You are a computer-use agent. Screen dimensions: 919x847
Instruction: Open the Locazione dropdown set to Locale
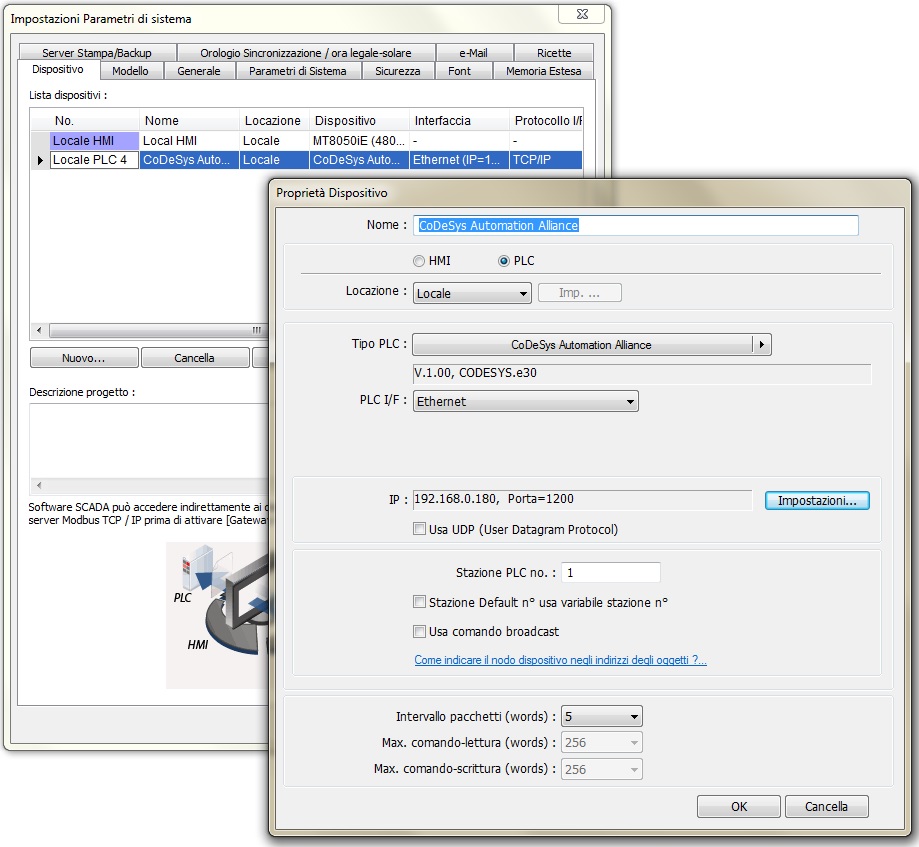pyautogui.click(x=472, y=293)
